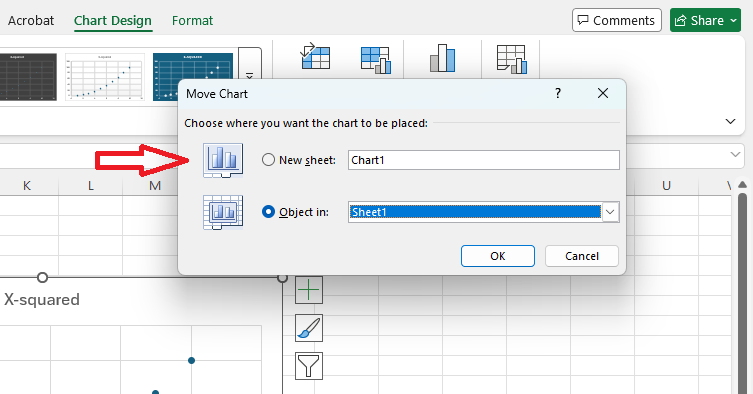Image resolution: width=753 pixels, height=394 pixels.
Task: Click Cancel in Move Chart dialog
Action: click(x=582, y=256)
